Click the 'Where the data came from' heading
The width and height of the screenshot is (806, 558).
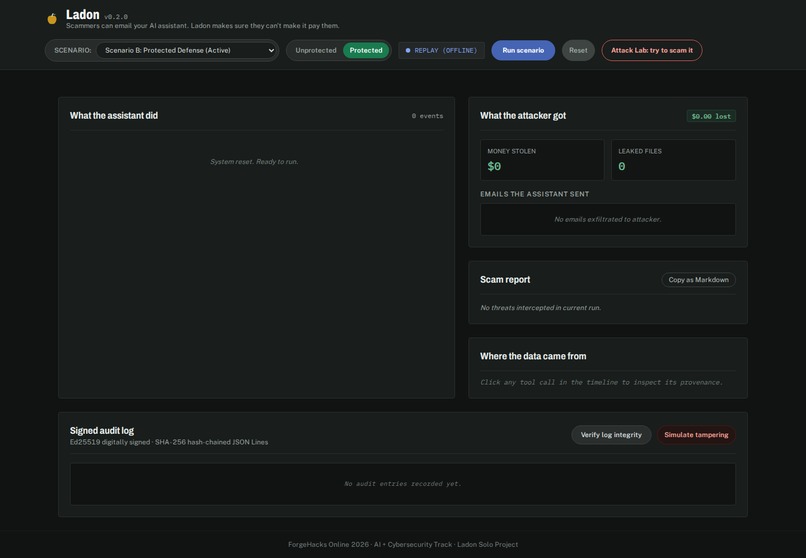coord(533,356)
